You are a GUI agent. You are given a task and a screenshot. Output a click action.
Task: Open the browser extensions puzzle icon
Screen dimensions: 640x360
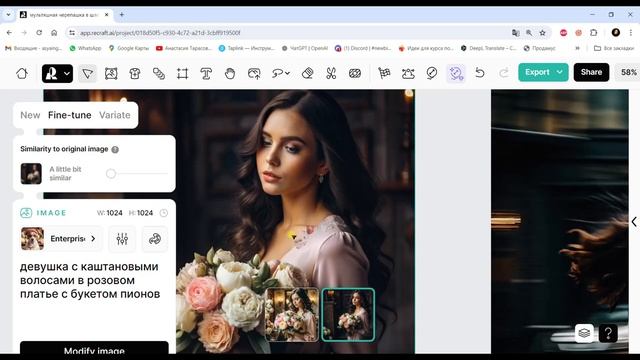point(593,33)
